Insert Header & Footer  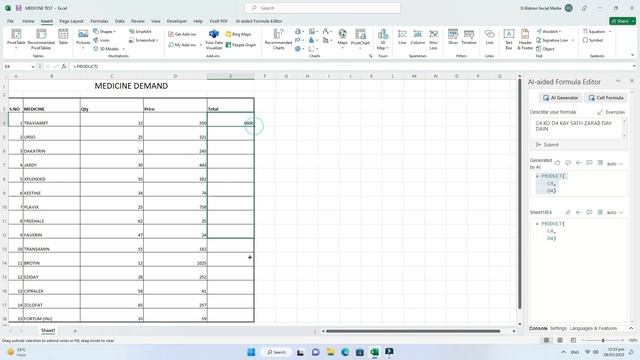tap(525, 39)
